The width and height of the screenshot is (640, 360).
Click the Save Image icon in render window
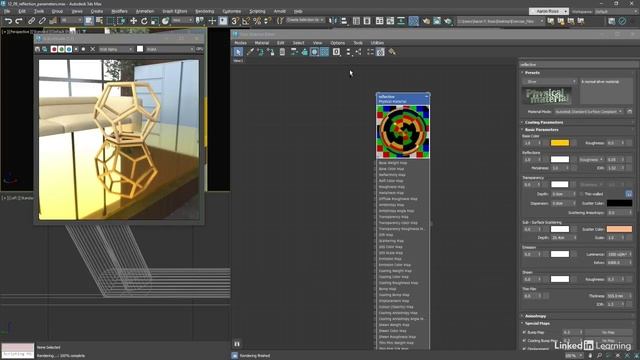click(x=38, y=49)
